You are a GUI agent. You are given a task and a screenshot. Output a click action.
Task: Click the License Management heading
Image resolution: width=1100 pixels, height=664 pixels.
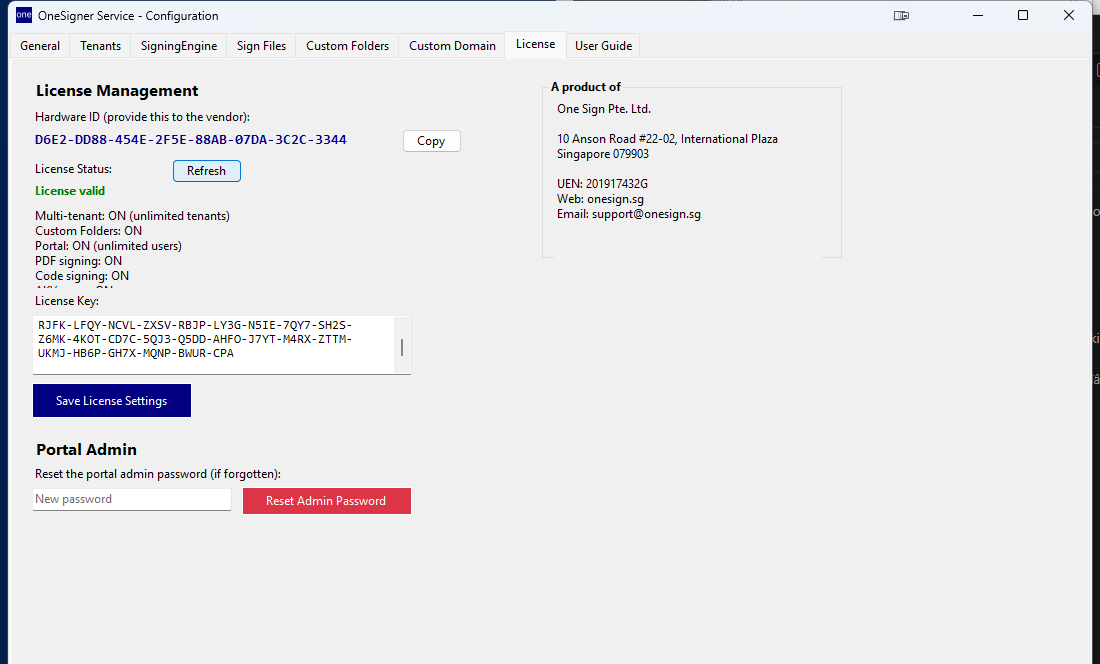117,90
